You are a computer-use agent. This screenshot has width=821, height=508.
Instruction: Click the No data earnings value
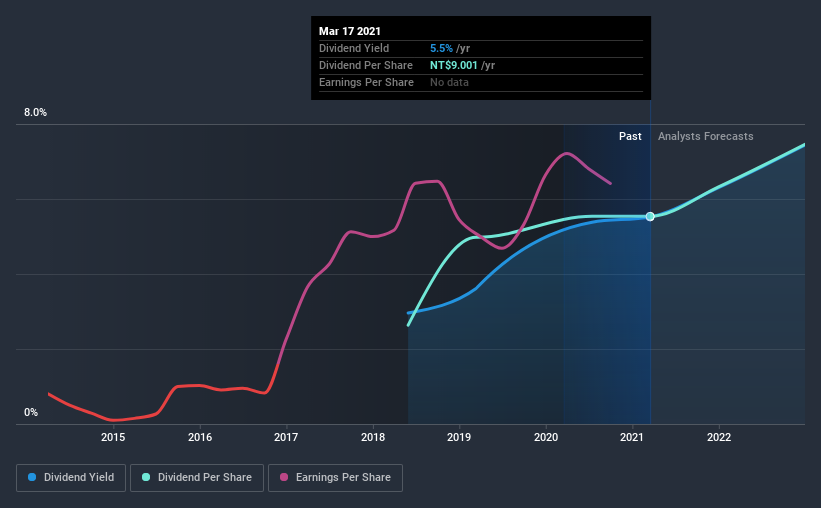pos(449,82)
